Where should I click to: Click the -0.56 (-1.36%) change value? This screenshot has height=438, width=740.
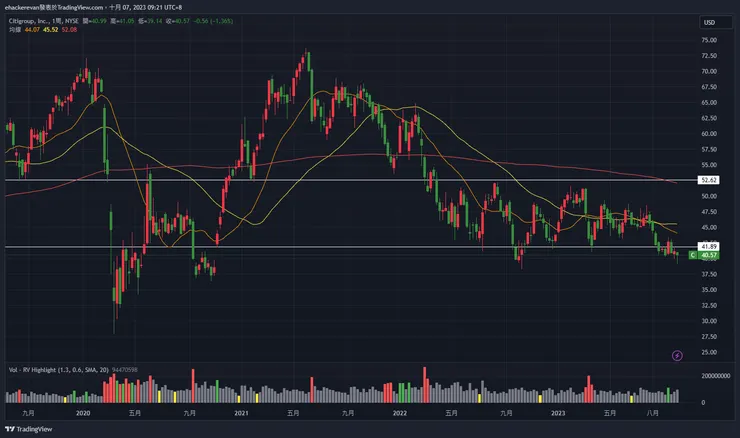point(213,21)
